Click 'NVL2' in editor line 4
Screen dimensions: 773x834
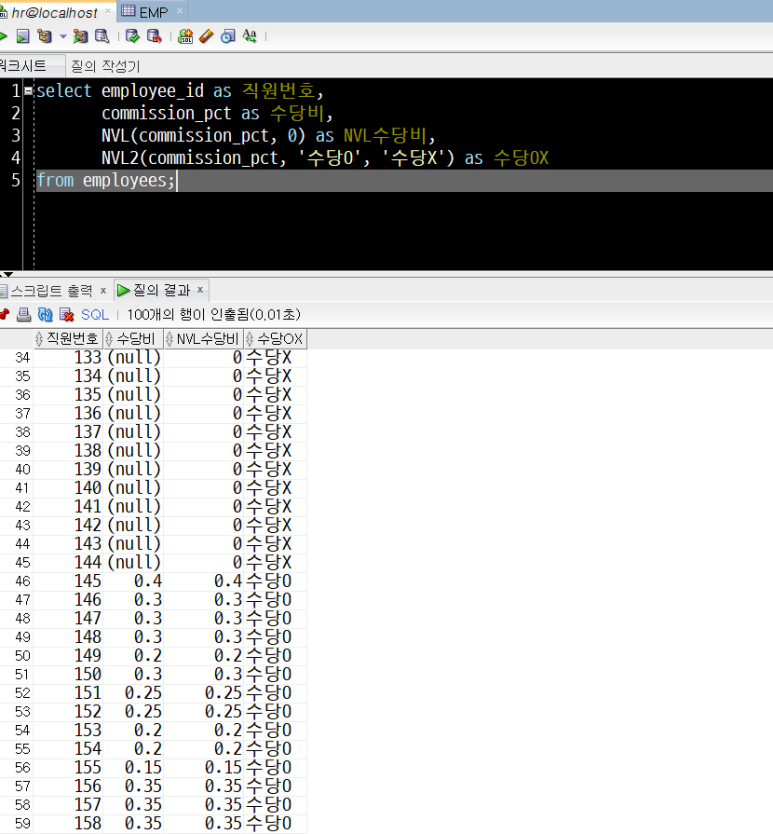tap(120, 158)
